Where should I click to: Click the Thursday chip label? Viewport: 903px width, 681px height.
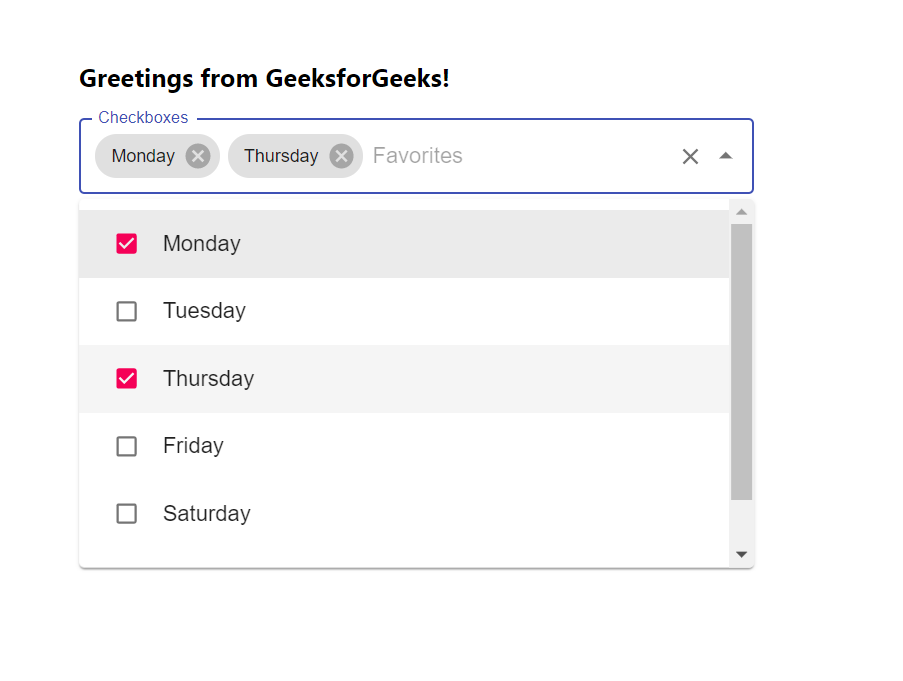(x=281, y=156)
